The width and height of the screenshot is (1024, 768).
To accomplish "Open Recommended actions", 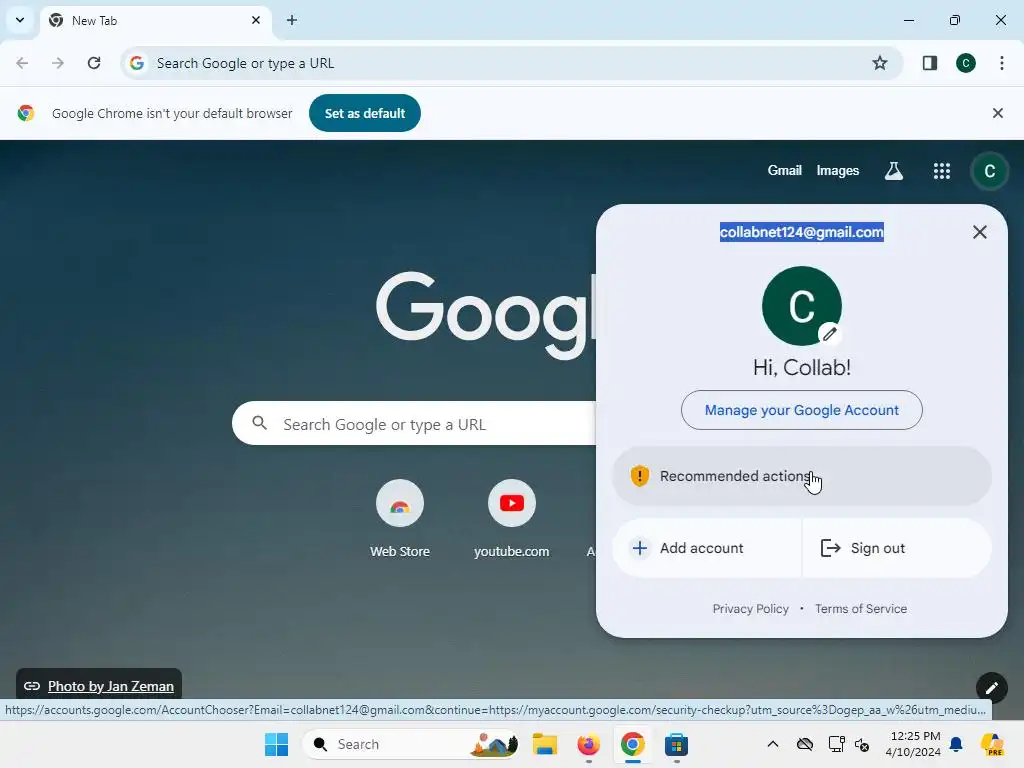I will (801, 476).
